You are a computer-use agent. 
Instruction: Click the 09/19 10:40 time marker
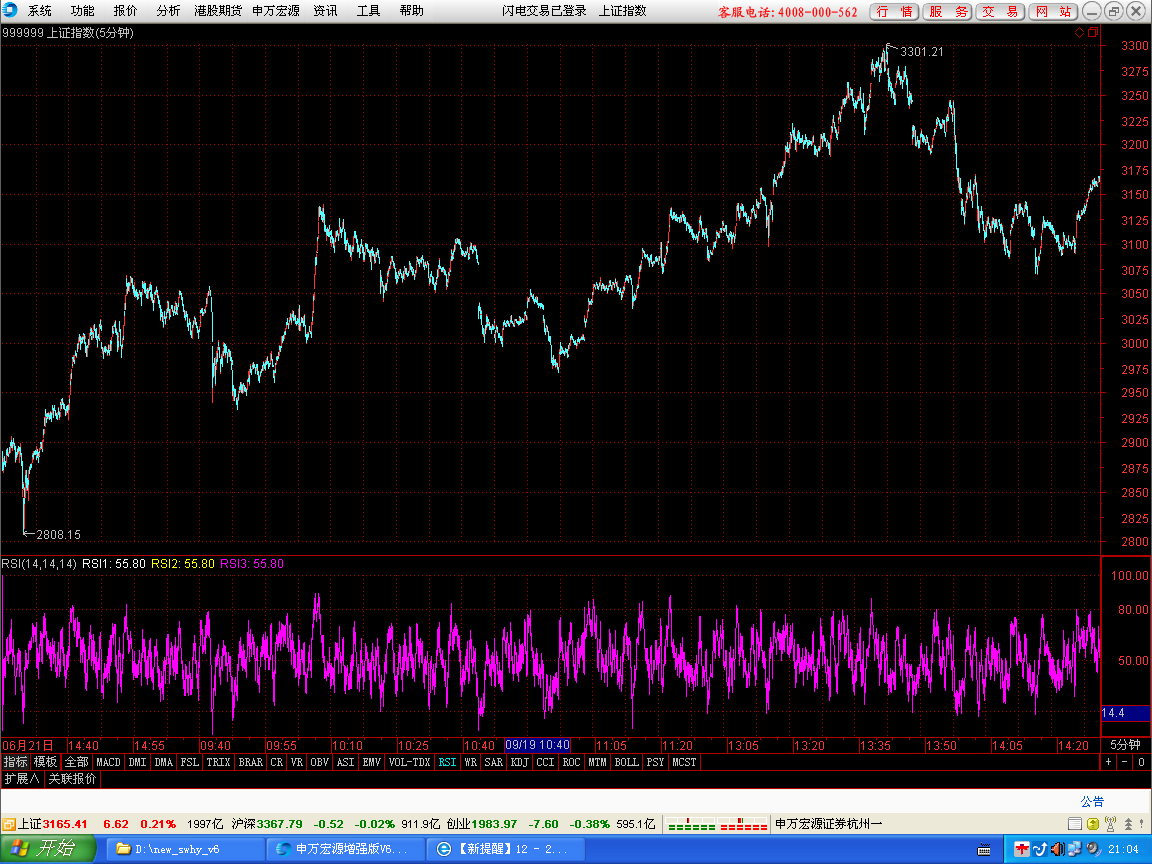tap(537, 745)
